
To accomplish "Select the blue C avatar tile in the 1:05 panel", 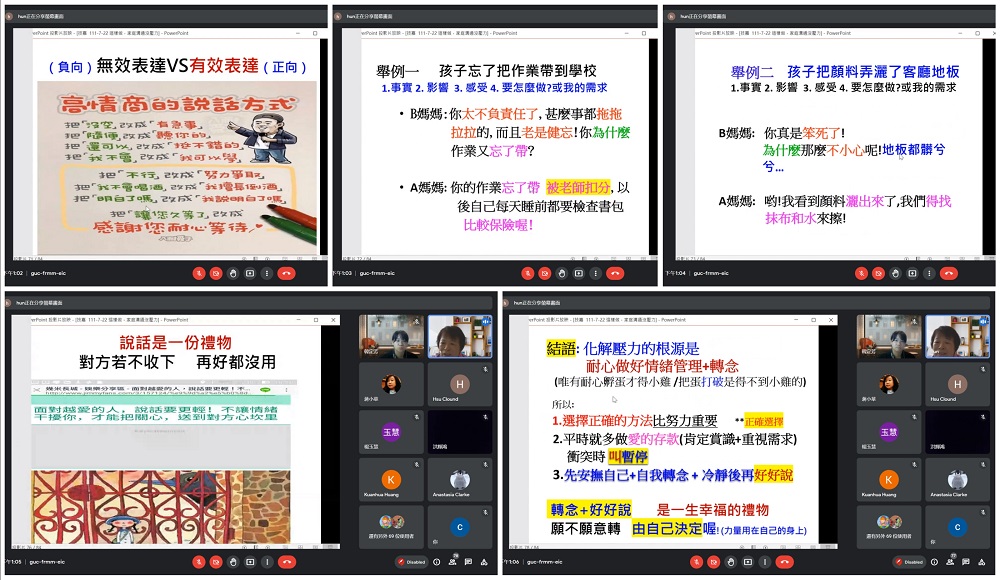I will coord(459,527).
